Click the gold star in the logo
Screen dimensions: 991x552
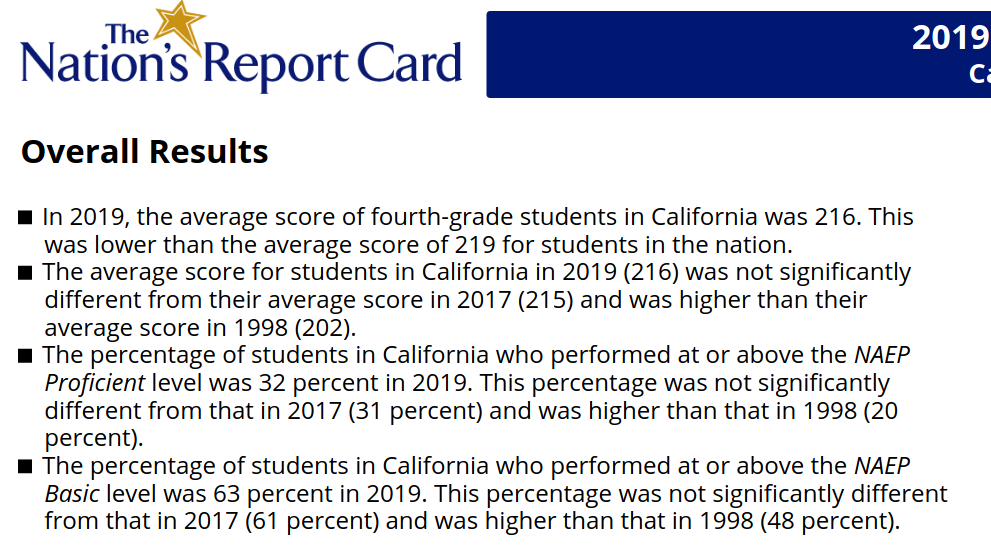178,22
